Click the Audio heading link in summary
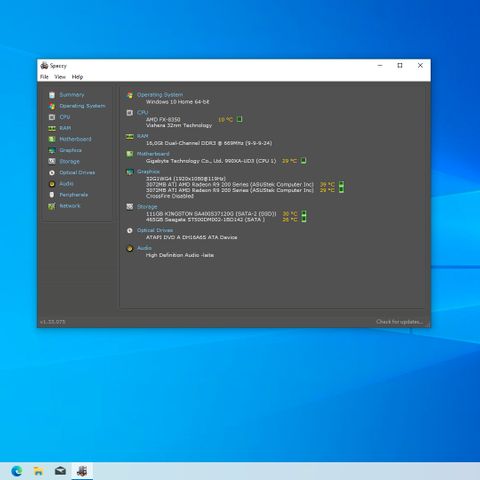Screen dimensions: 480x480 click(144, 248)
